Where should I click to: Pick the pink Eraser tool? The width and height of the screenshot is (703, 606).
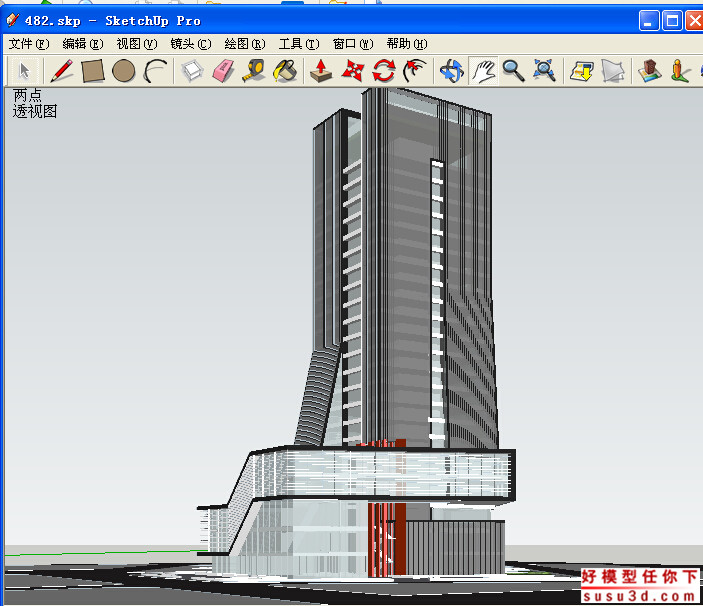pos(223,71)
